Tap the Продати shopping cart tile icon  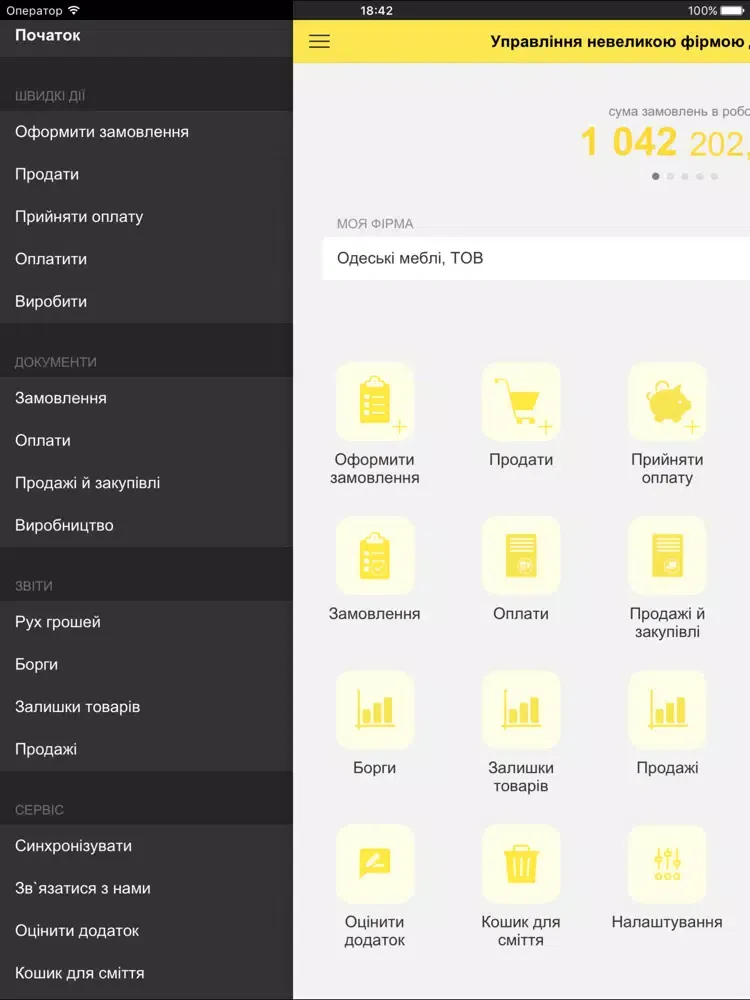(521, 402)
